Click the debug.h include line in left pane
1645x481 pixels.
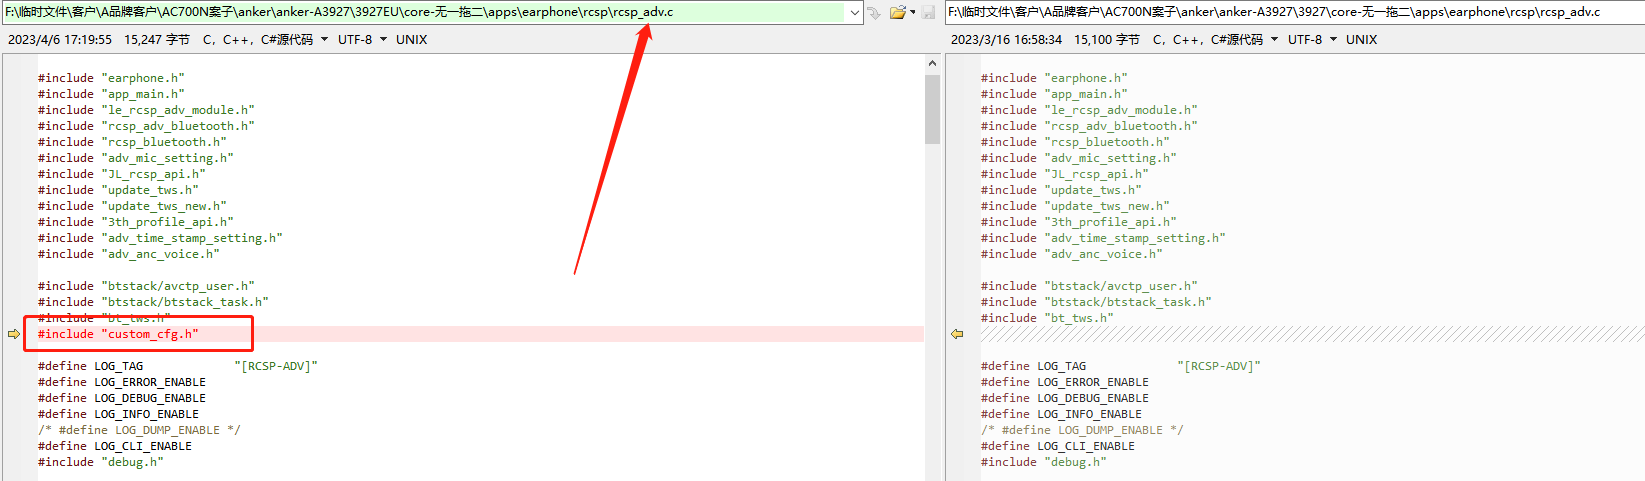tap(101, 462)
